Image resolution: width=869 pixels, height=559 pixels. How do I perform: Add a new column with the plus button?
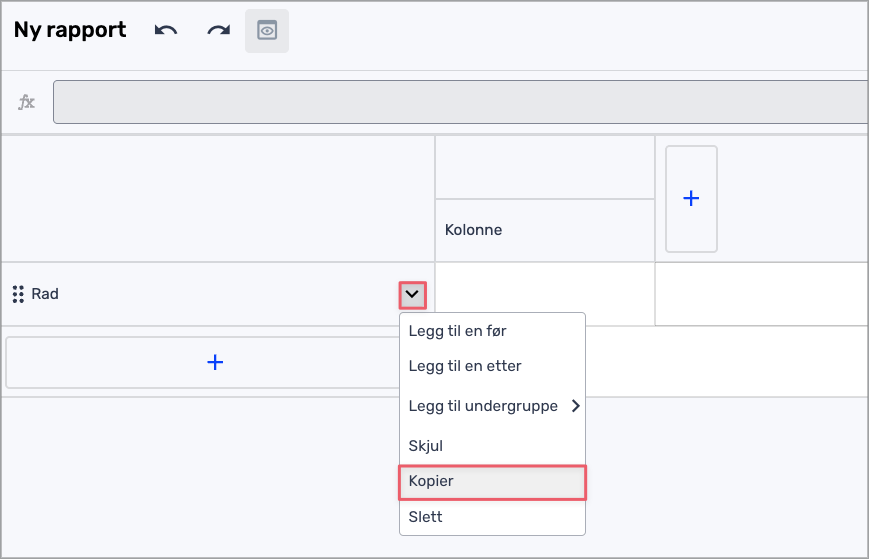[691, 198]
